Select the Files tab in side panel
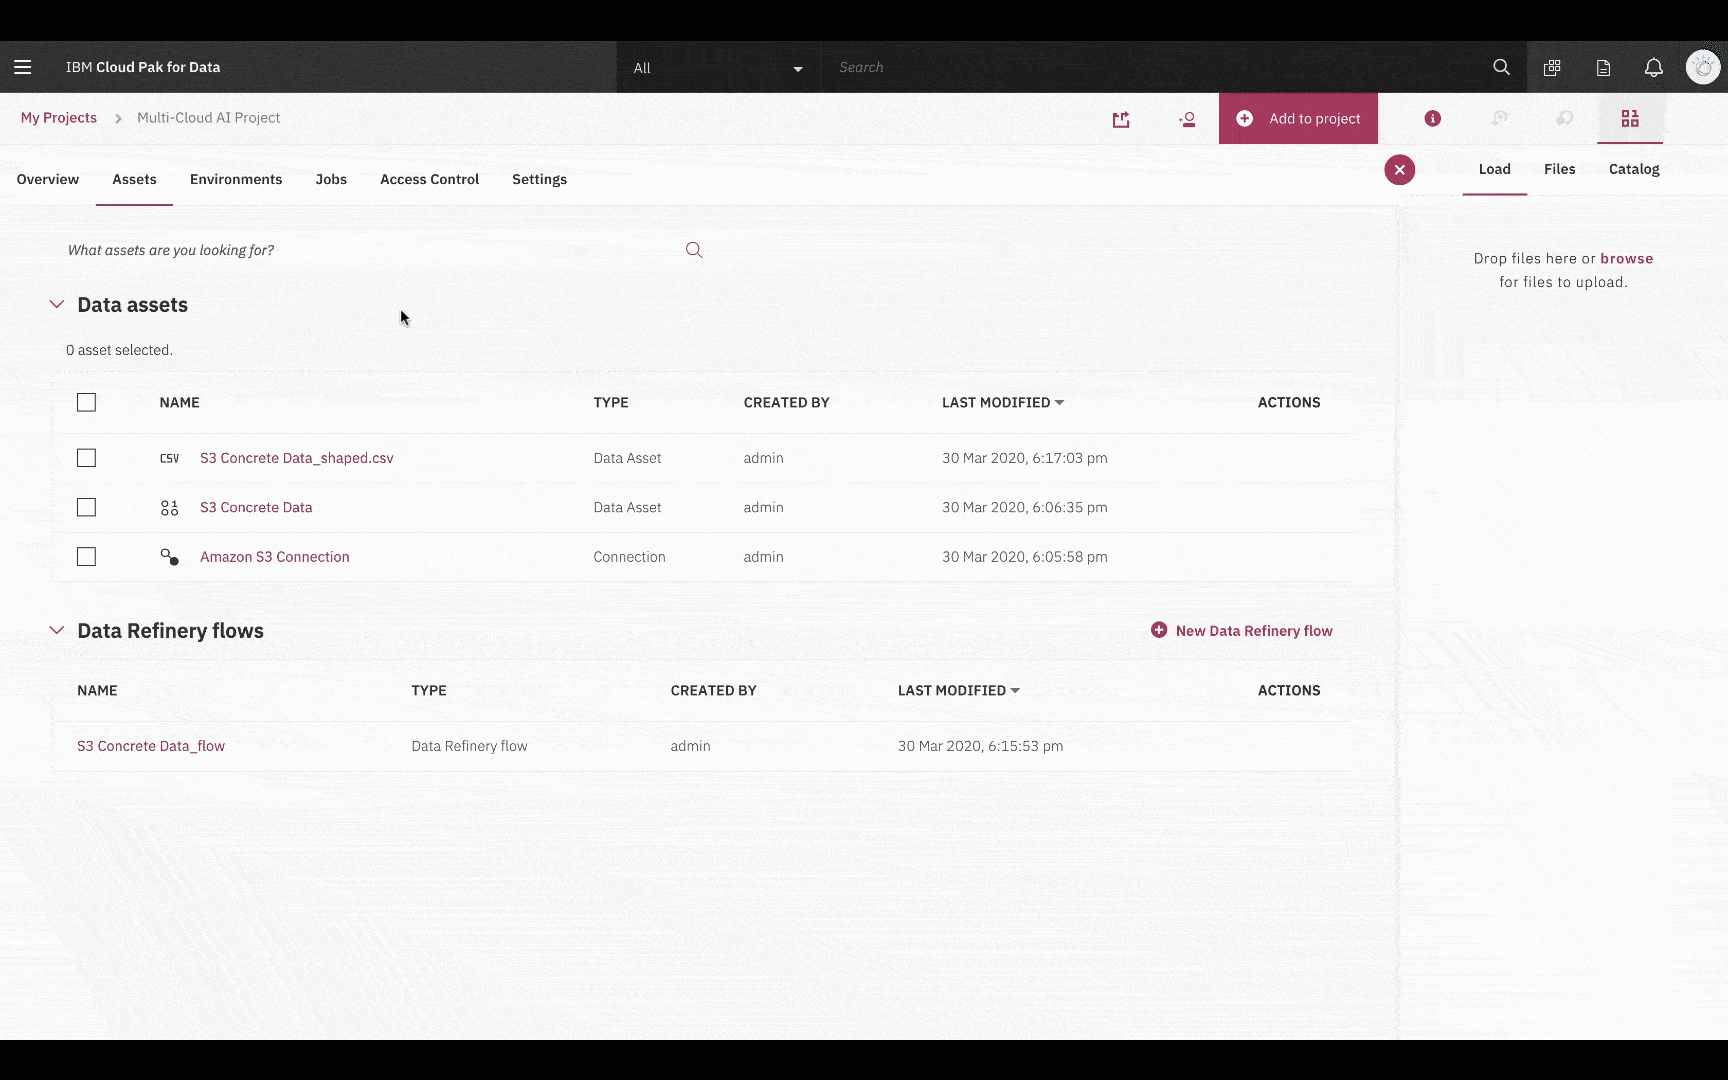1728x1080 pixels. pos(1560,169)
